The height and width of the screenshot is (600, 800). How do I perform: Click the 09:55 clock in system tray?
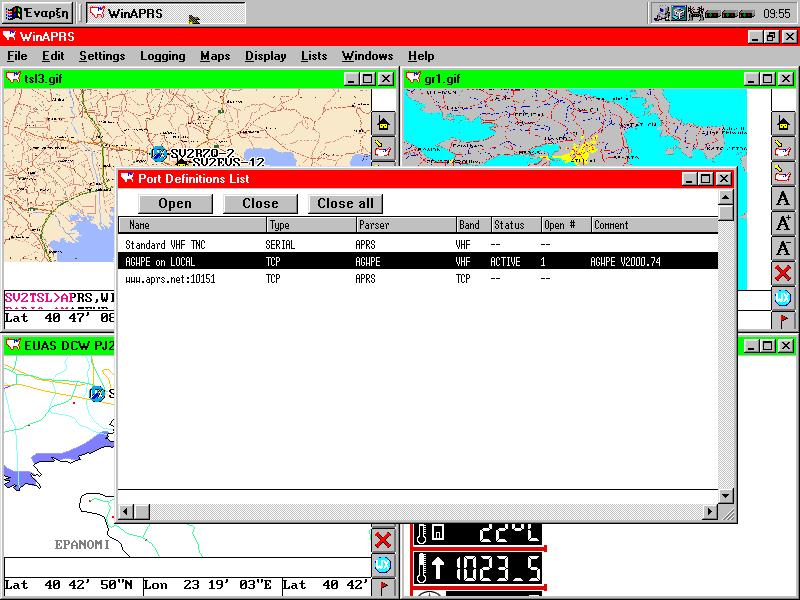coord(777,14)
